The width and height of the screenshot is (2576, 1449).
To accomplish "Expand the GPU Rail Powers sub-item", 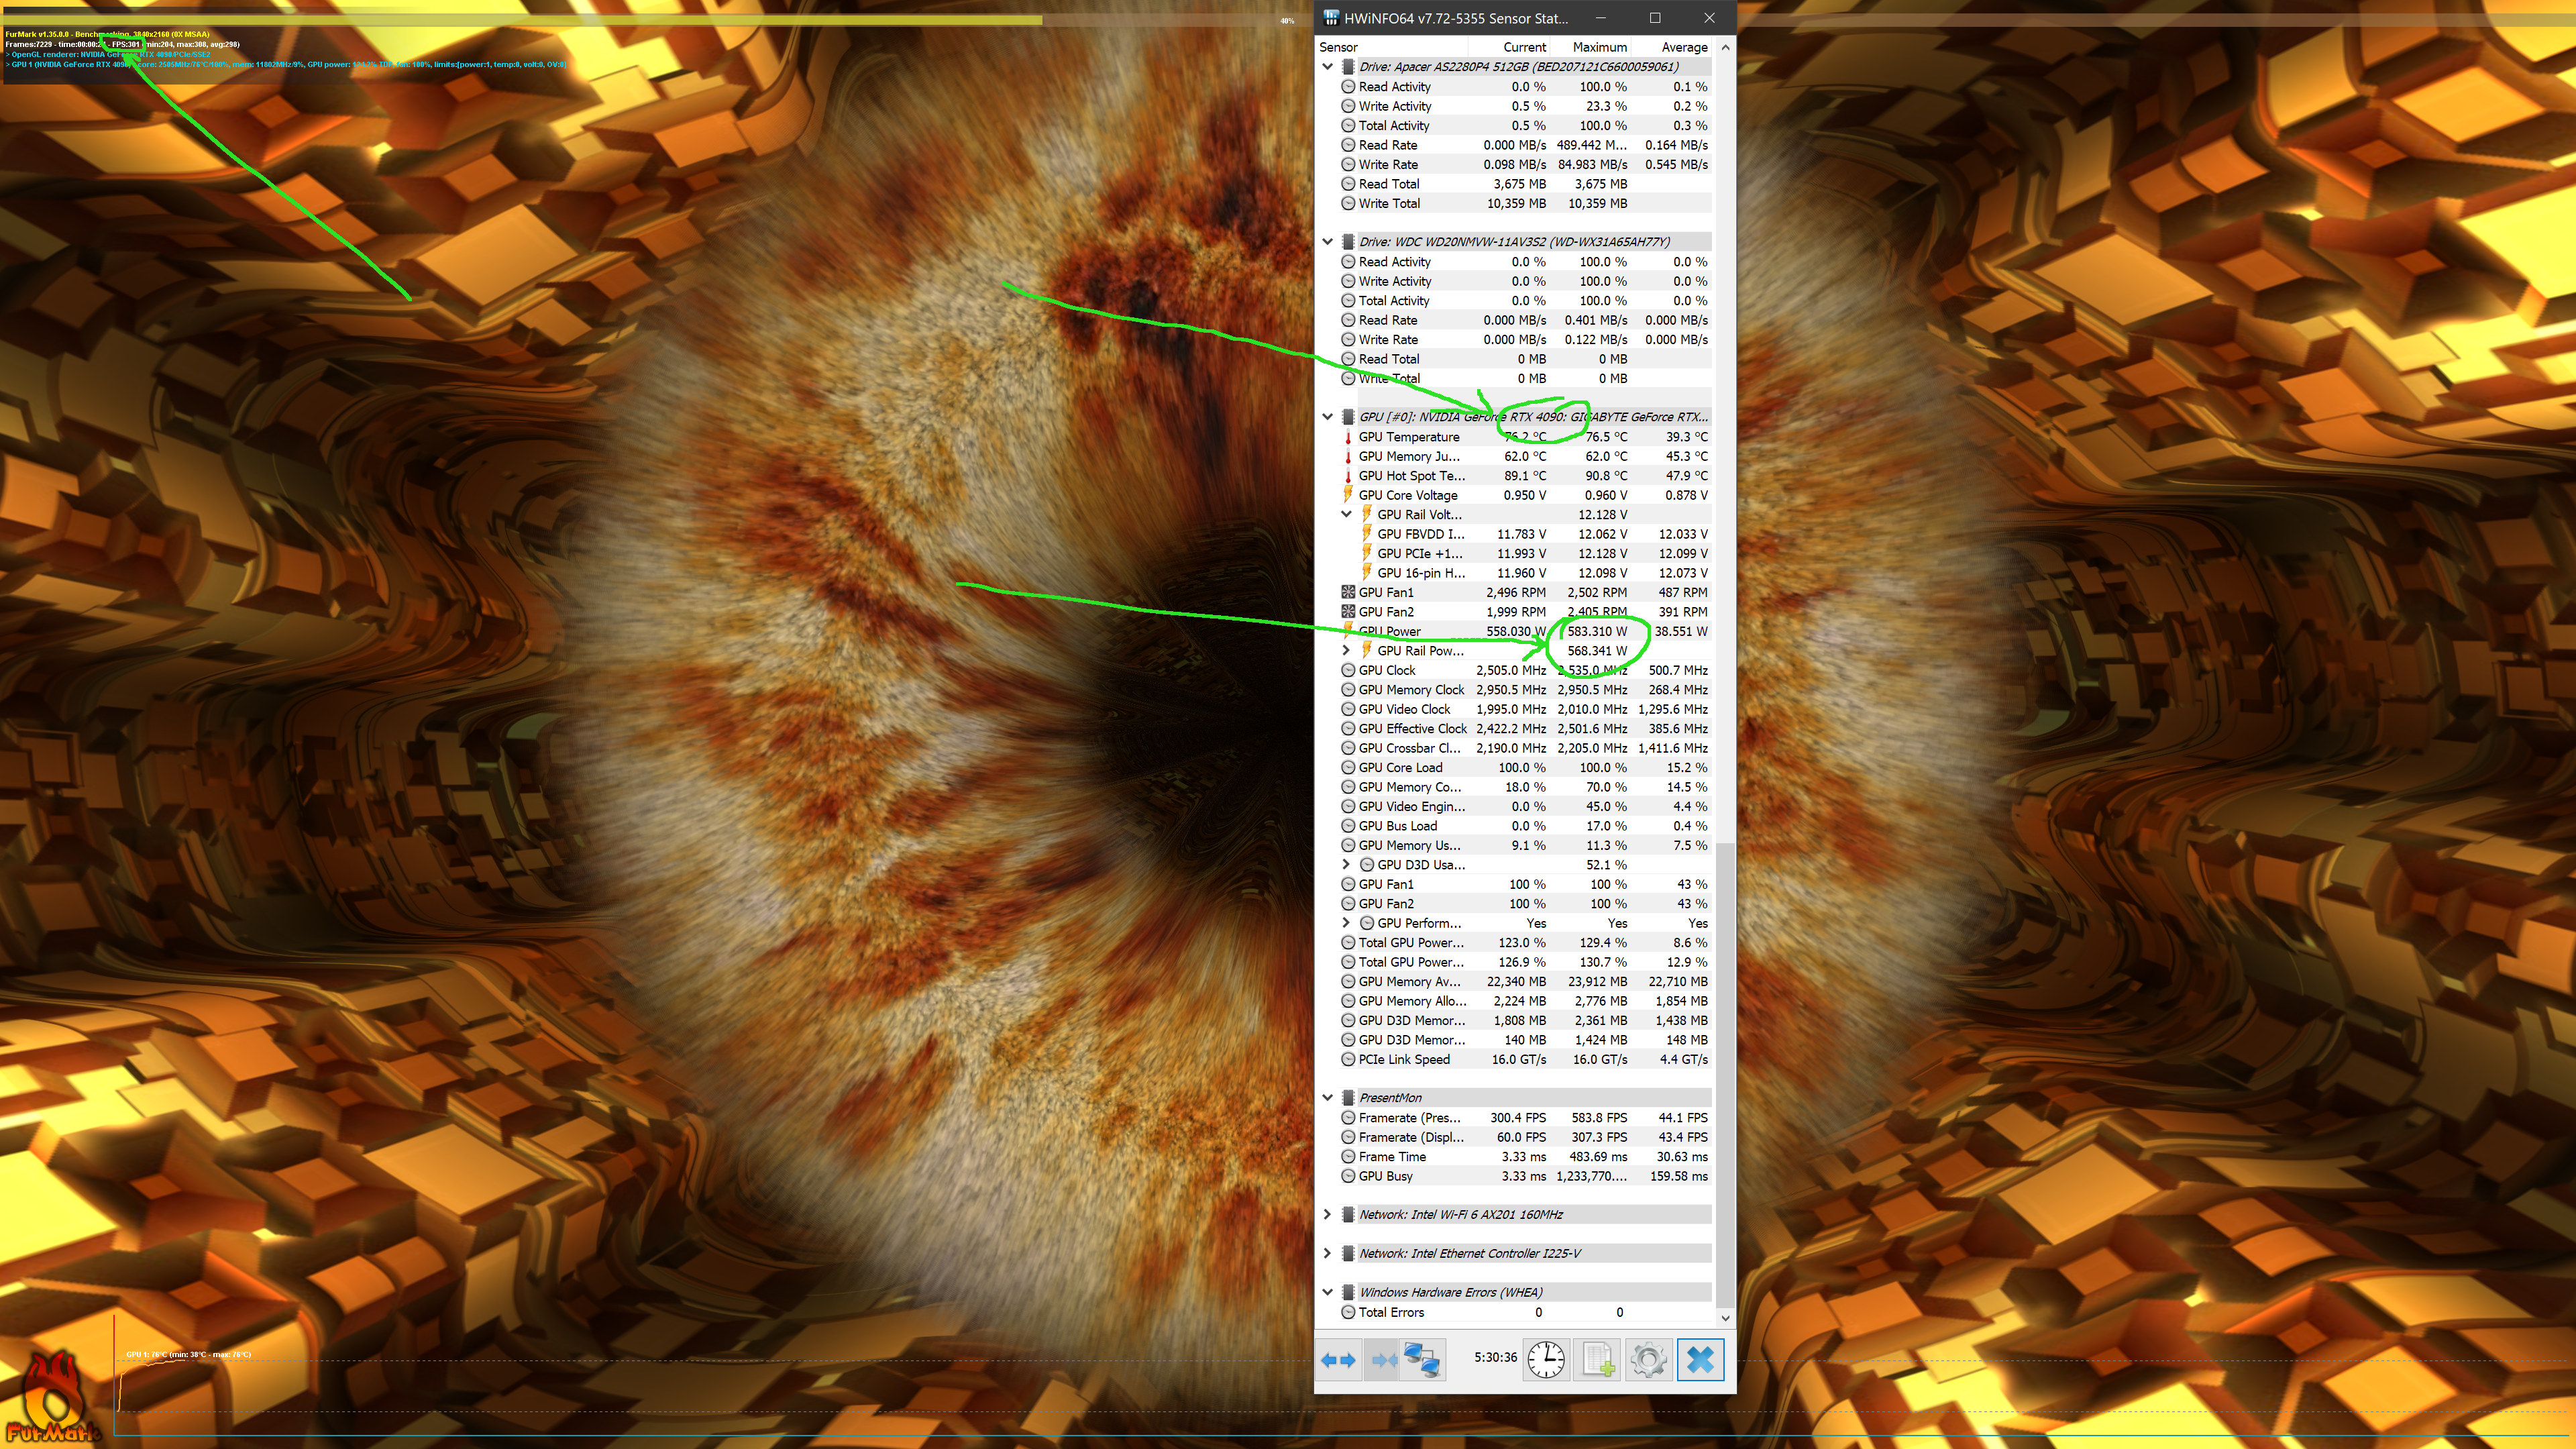I will coord(1346,651).
